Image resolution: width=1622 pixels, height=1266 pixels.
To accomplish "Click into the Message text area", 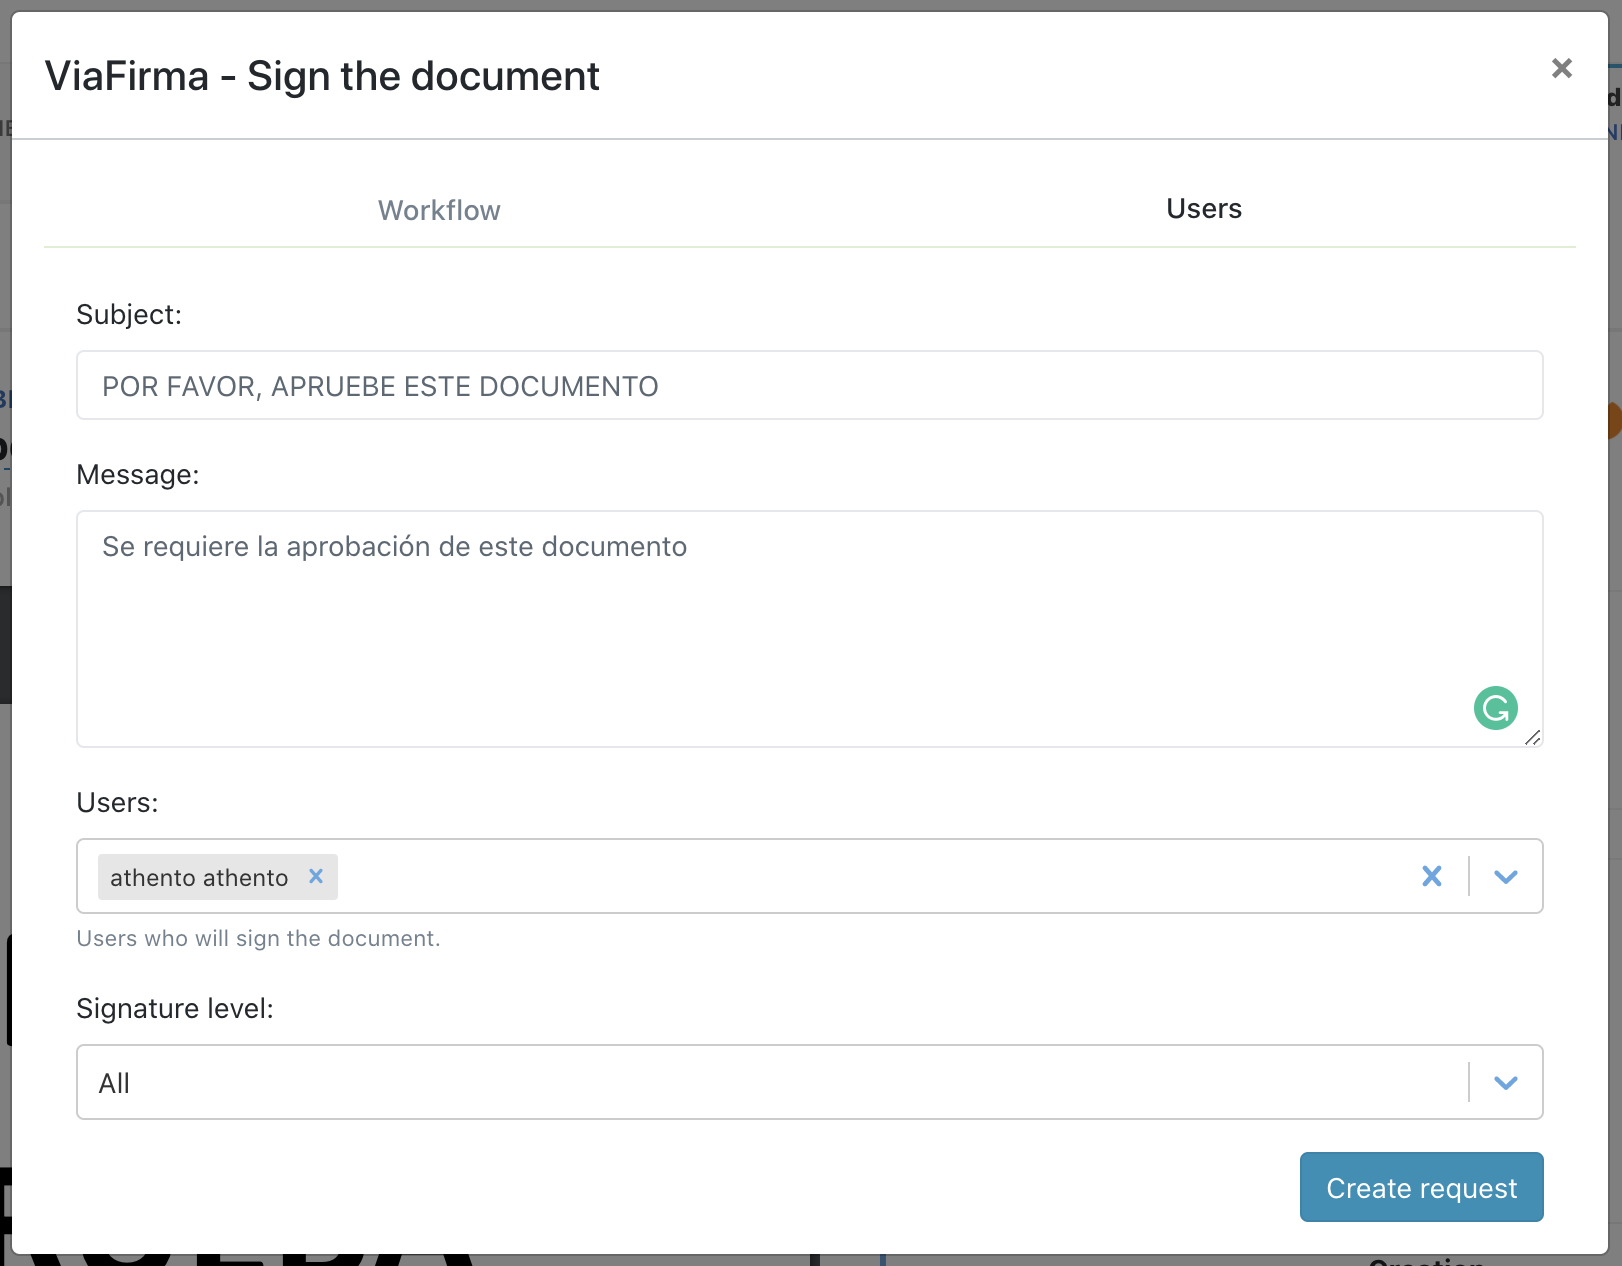I will (810, 629).
